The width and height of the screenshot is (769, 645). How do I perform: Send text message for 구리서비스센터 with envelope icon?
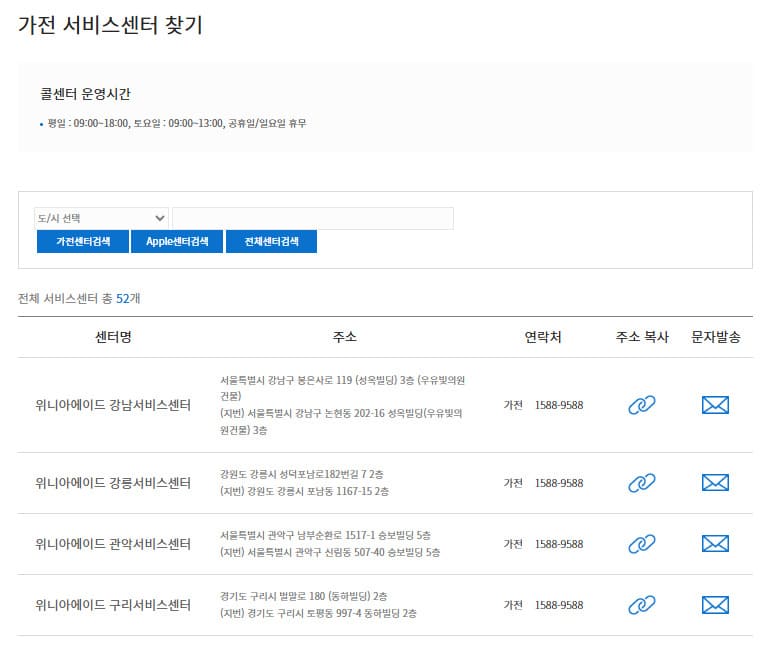coord(715,605)
